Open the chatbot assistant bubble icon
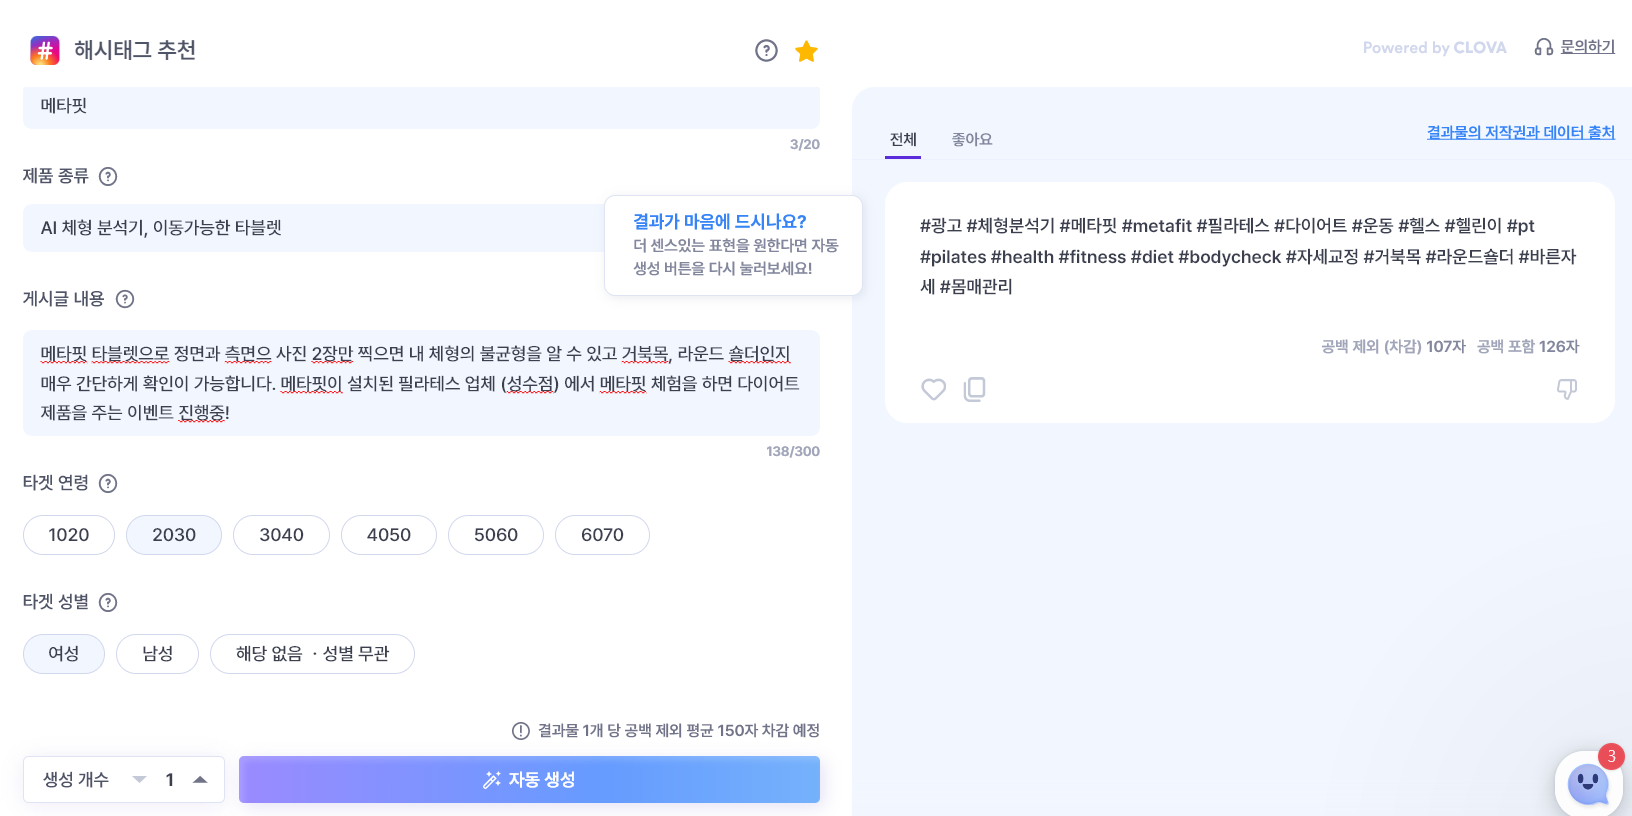This screenshot has width=1632, height=816. pyautogui.click(x=1588, y=783)
